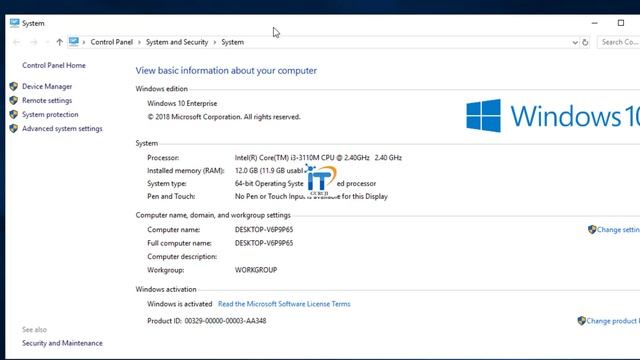
Task: Select the System breadcrumb item
Action: click(233, 42)
